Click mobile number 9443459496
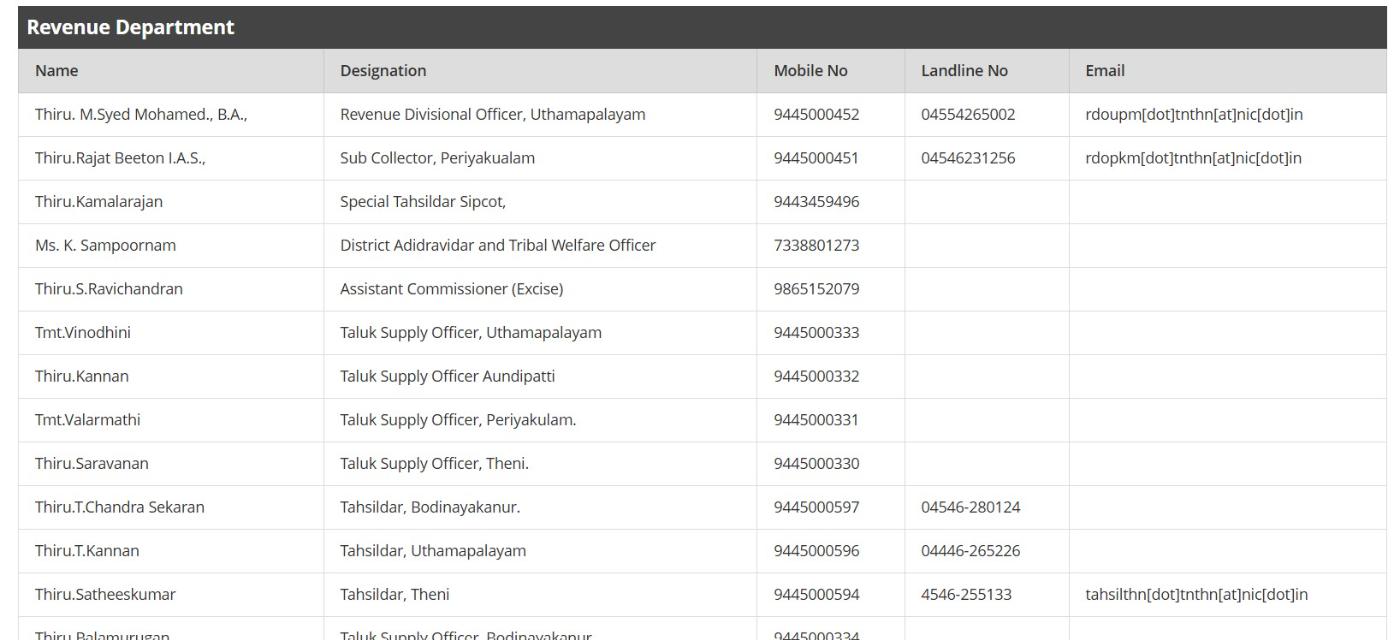Viewport: 1400px width, 640px height. [816, 202]
